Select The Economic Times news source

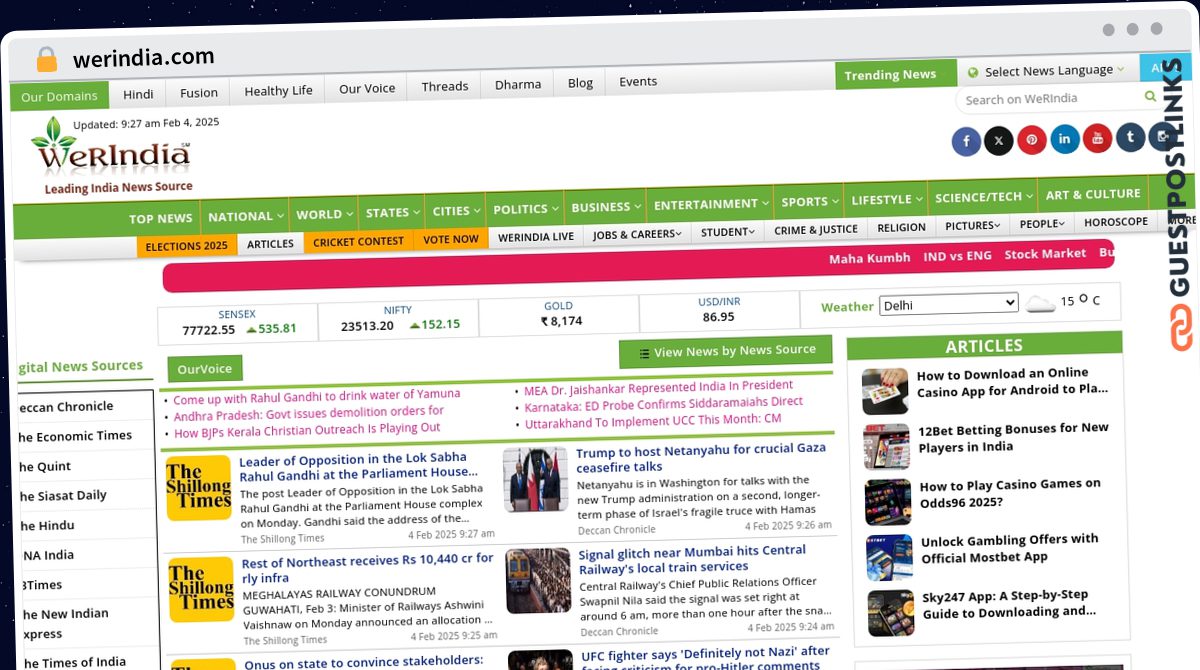tap(75, 436)
